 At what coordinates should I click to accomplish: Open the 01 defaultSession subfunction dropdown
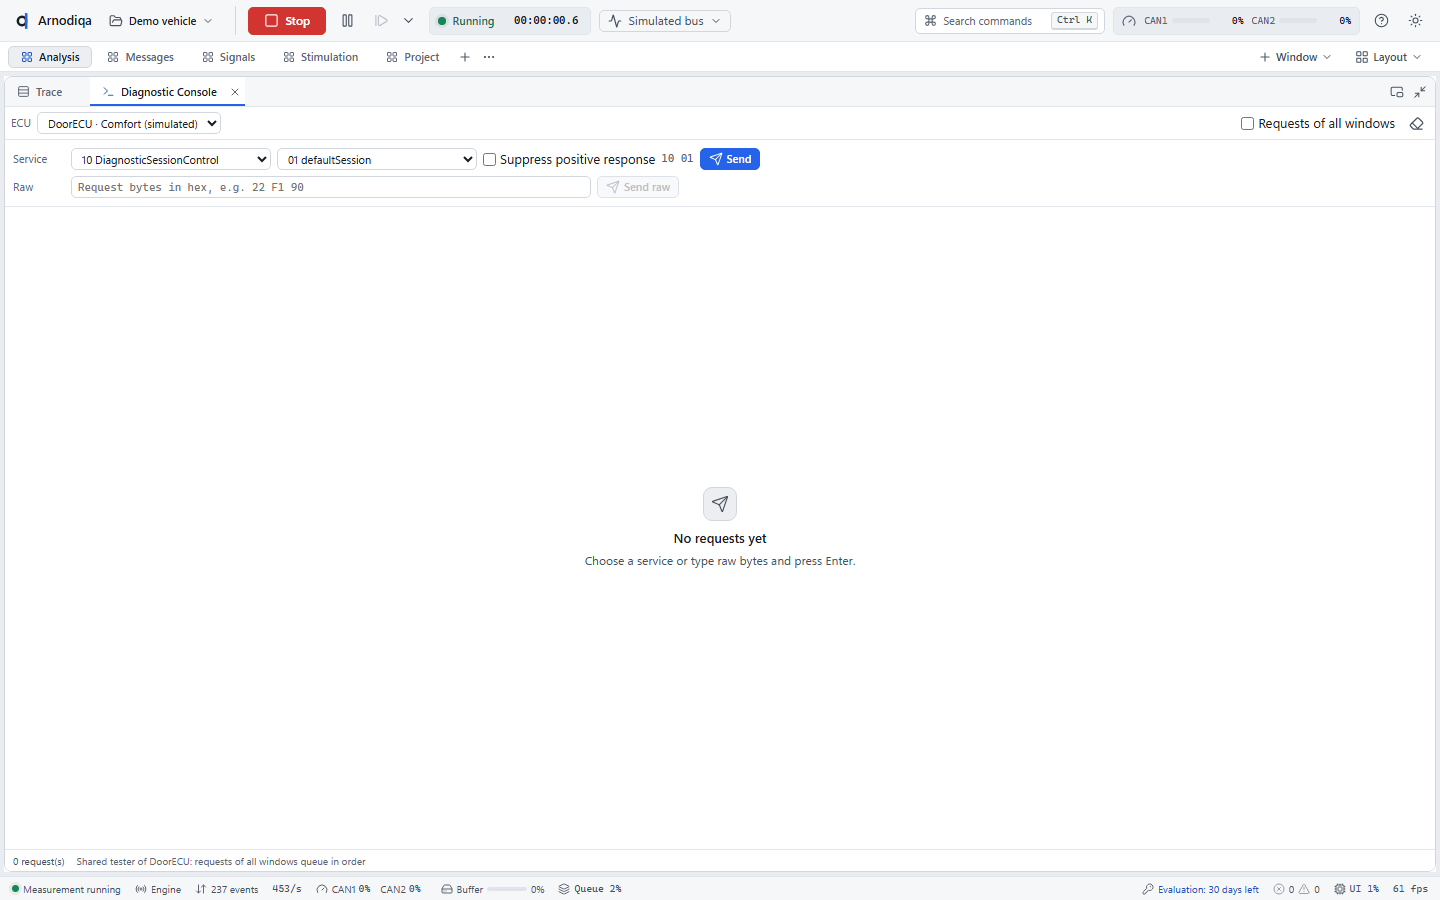(377, 159)
